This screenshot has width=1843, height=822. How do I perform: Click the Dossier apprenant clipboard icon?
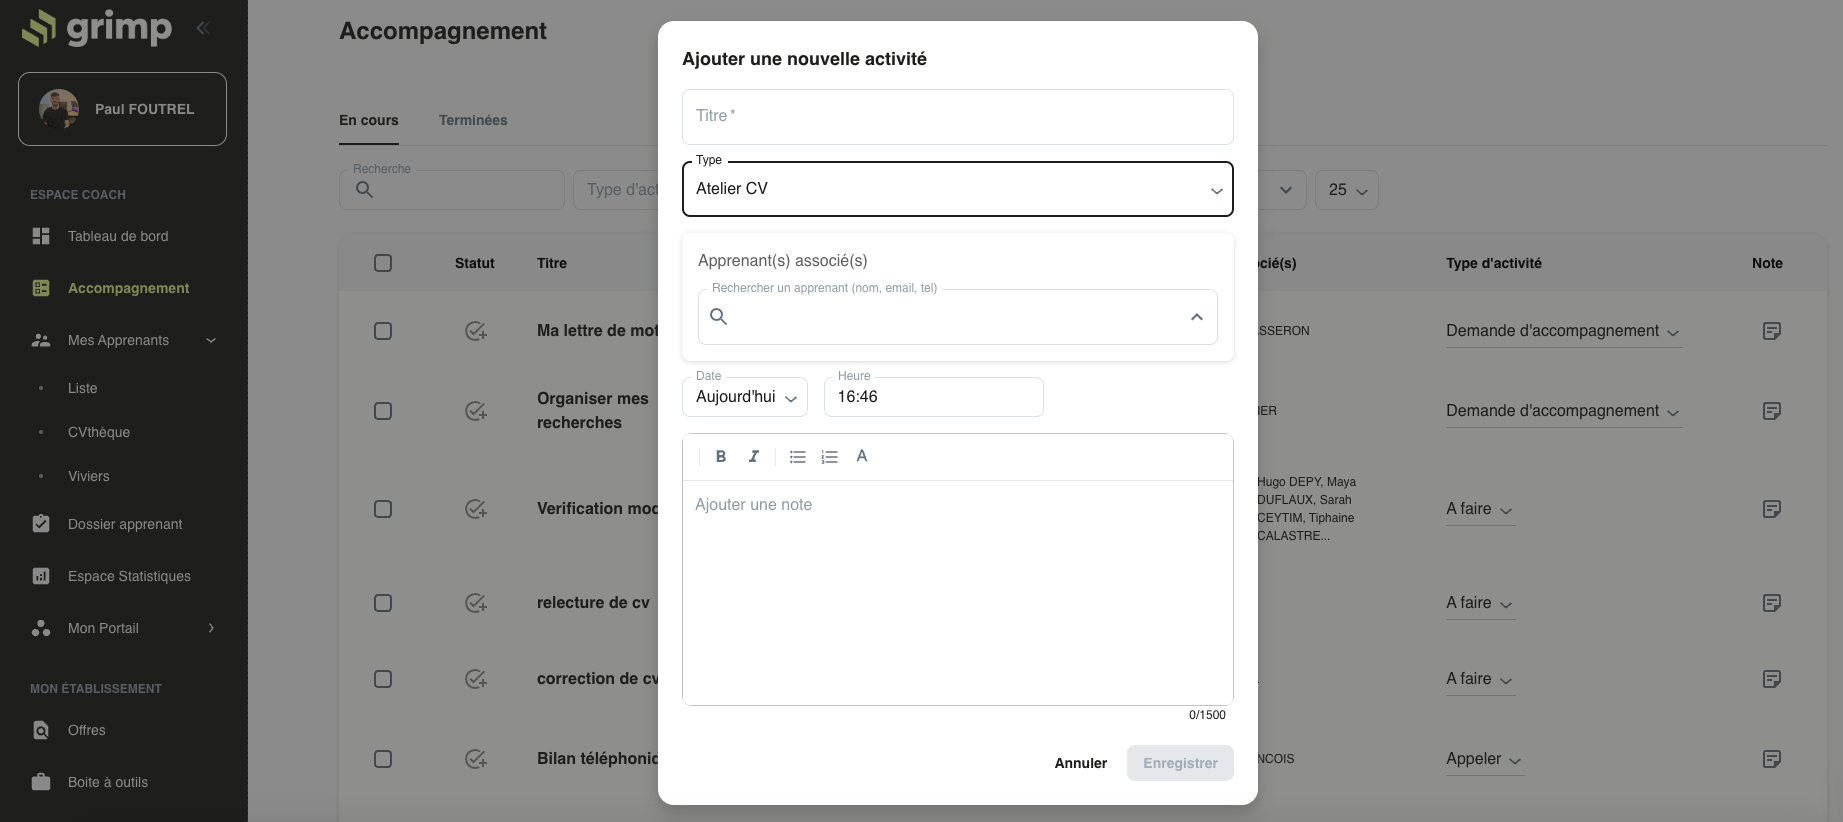tap(41, 524)
